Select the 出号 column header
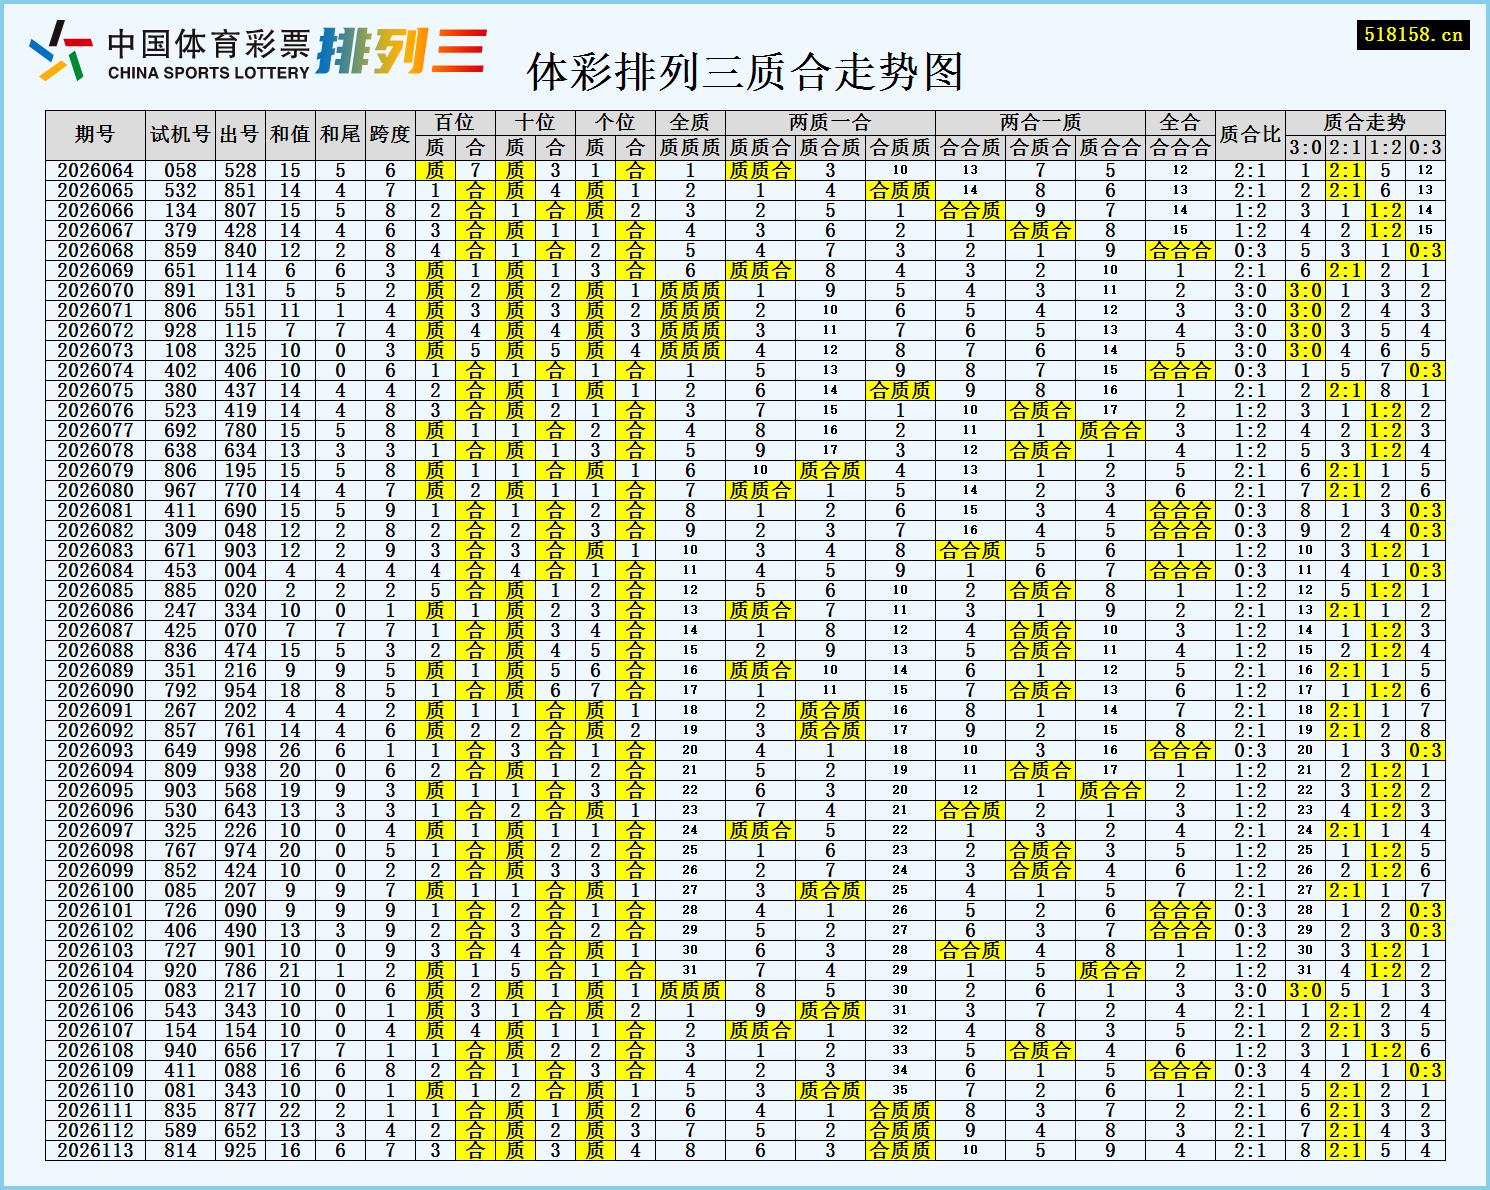 (x=240, y=134)
